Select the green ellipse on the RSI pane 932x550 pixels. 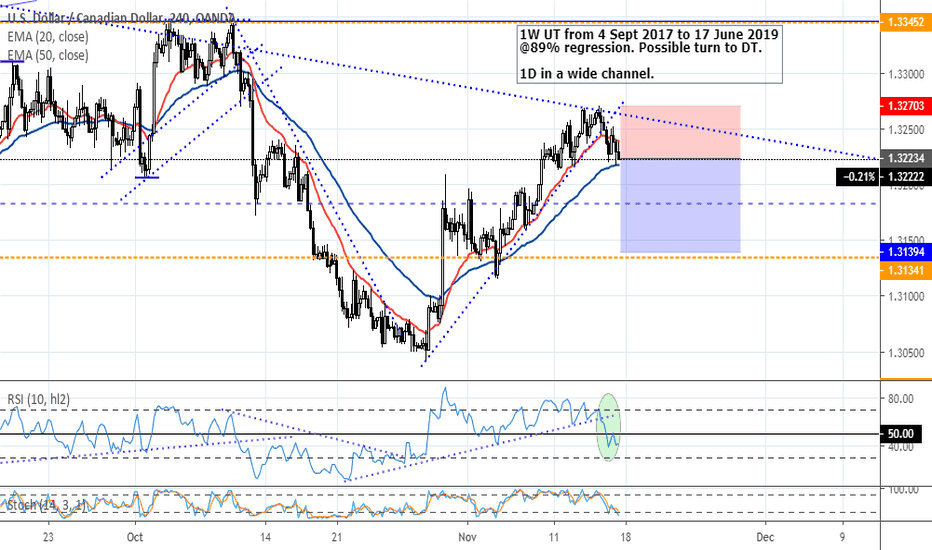coord(609,427)
